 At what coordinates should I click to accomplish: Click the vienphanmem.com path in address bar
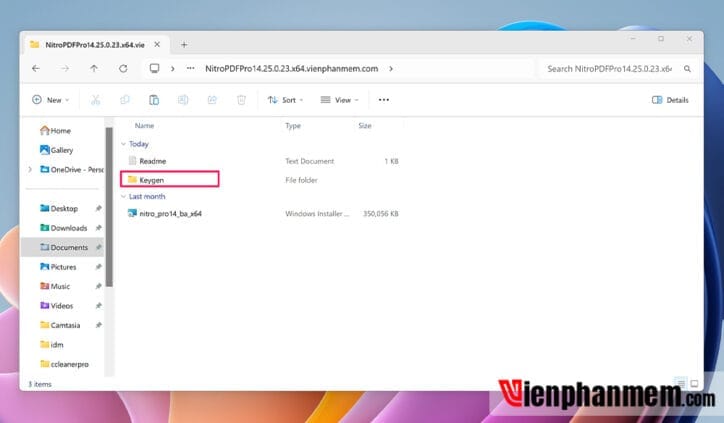click(x=291, y=68)
